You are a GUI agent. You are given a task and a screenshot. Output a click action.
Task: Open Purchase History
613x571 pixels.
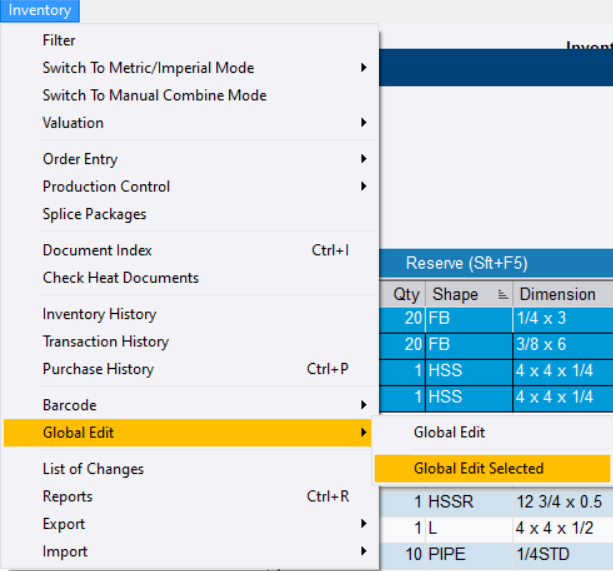point(98,369)
